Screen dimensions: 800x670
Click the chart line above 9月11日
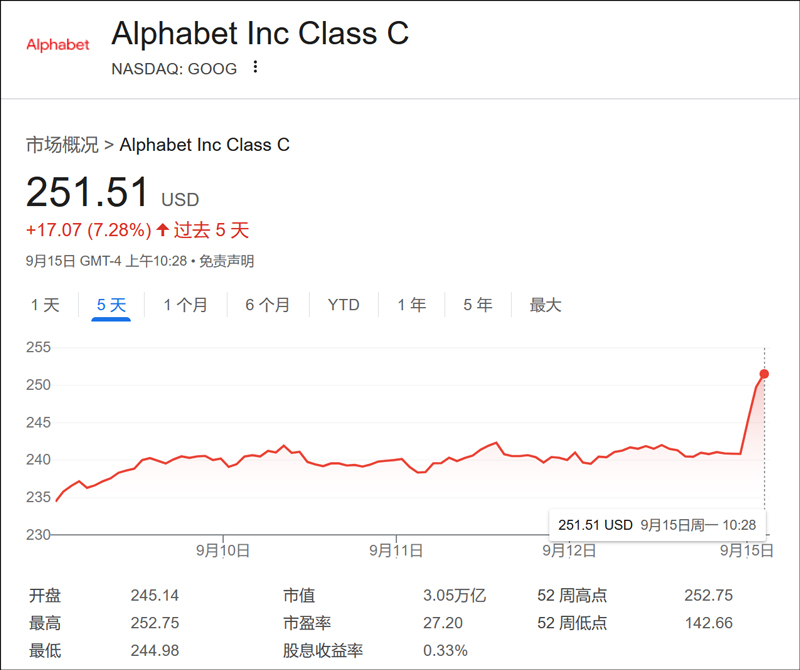(396, 460)
